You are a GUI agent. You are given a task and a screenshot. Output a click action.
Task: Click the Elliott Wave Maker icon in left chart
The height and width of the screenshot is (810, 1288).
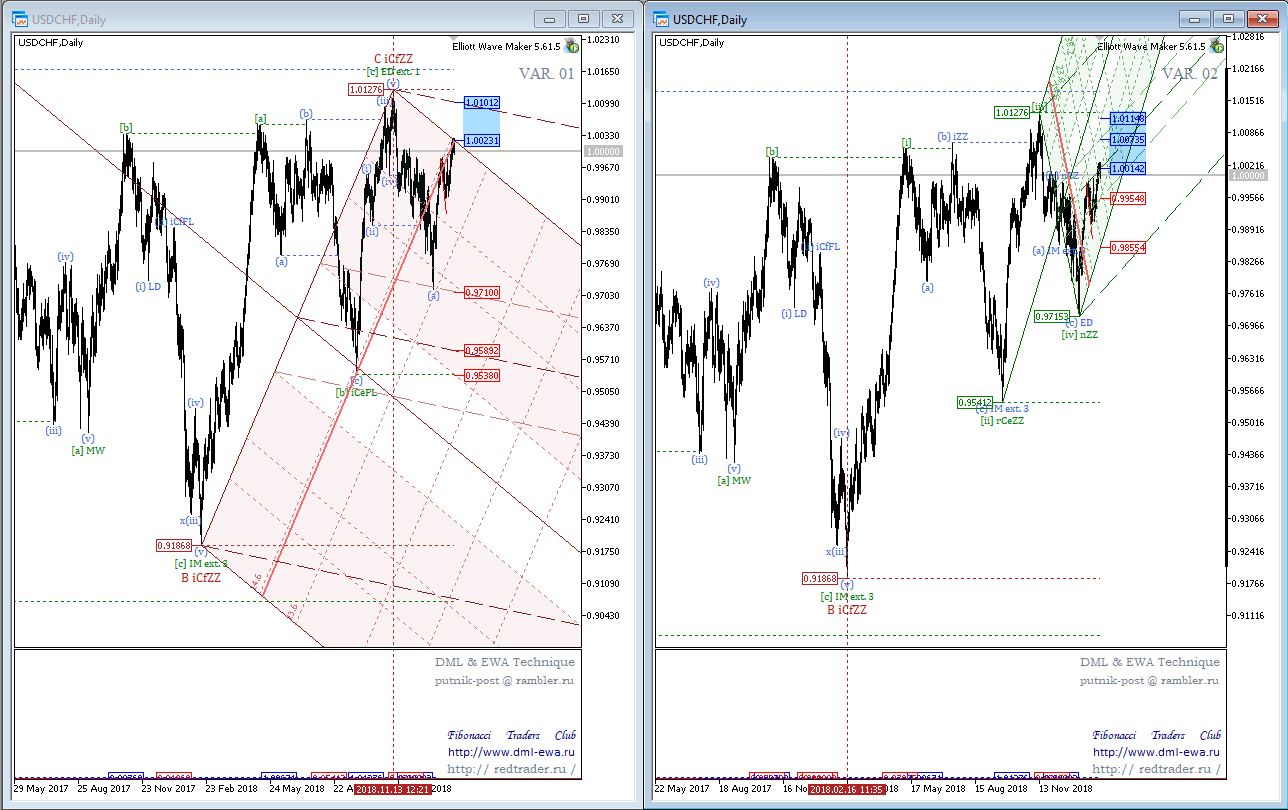(x=571, y=45)
